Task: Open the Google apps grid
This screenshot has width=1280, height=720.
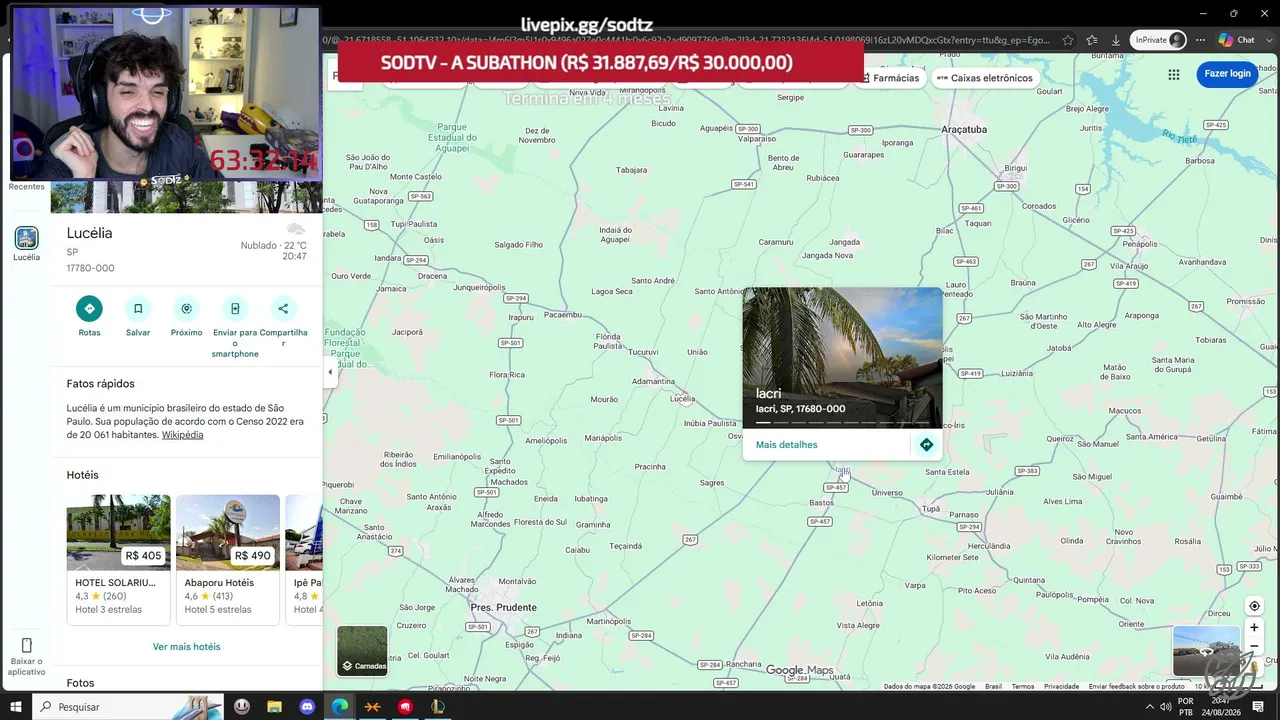Action: (1174, 74)
